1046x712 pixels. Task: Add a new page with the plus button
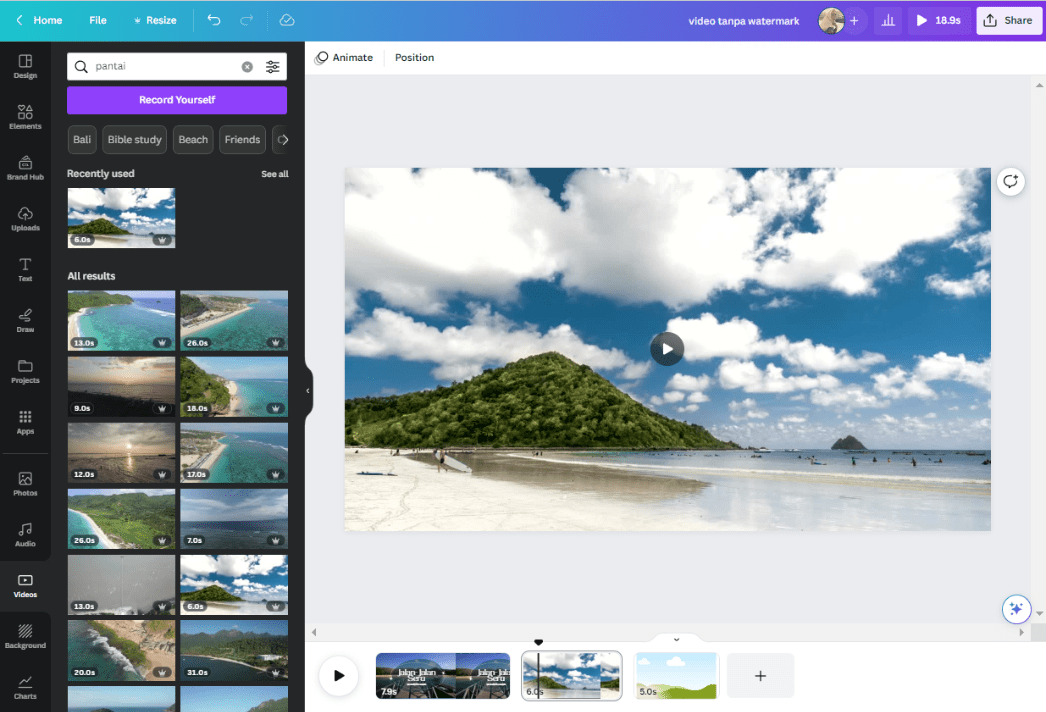tap(760, 676)
